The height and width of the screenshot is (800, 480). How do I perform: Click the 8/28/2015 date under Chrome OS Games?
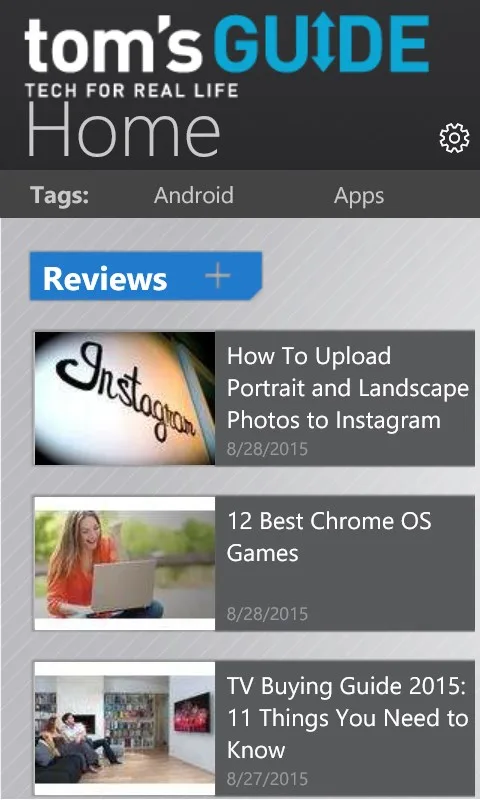(x=267, y=614)
